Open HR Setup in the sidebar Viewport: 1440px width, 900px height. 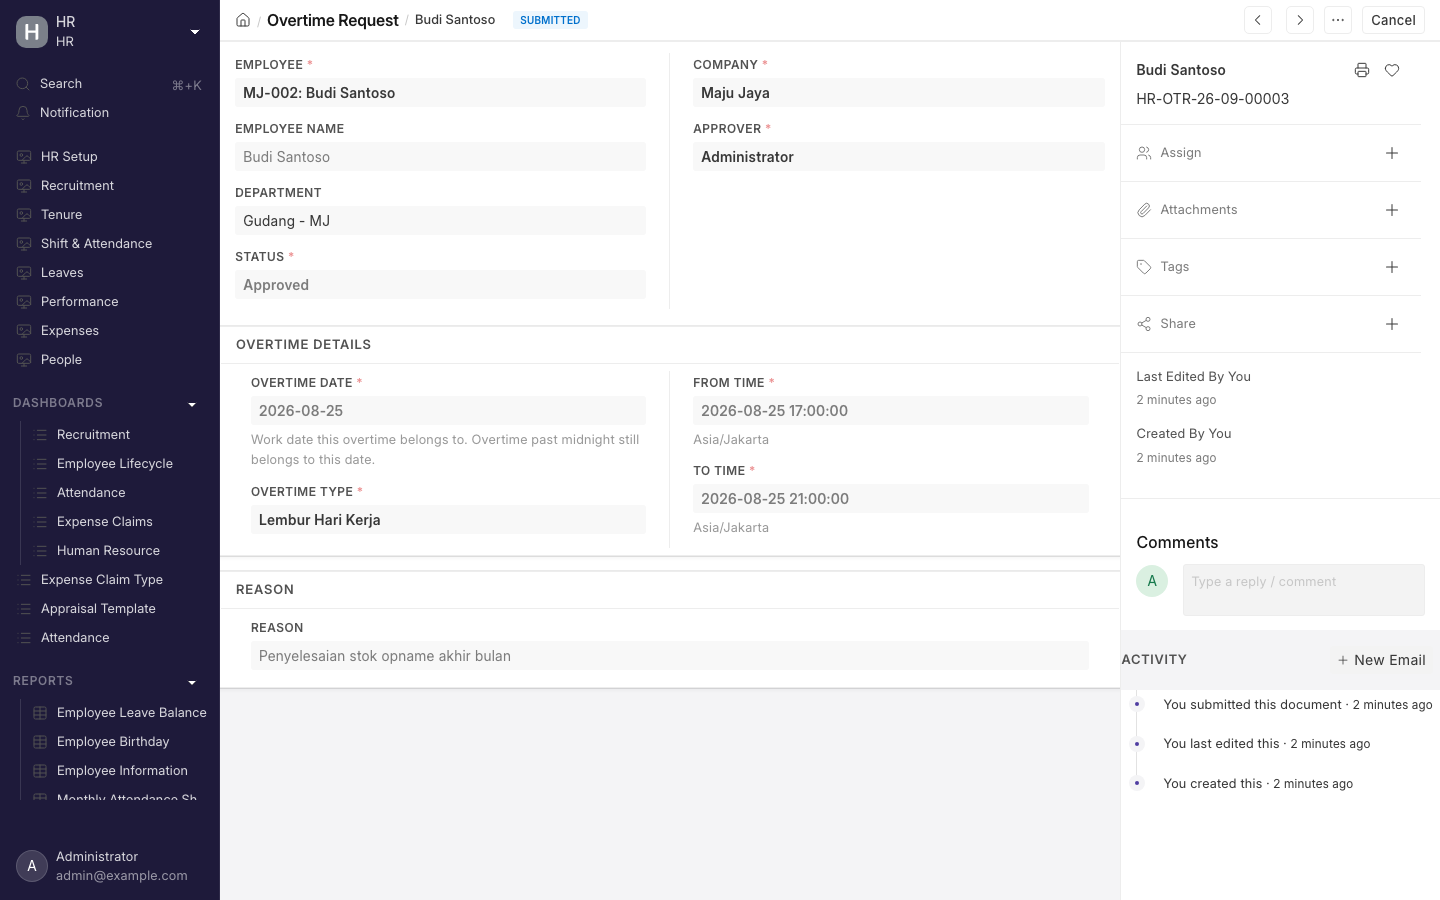point(110,157)
